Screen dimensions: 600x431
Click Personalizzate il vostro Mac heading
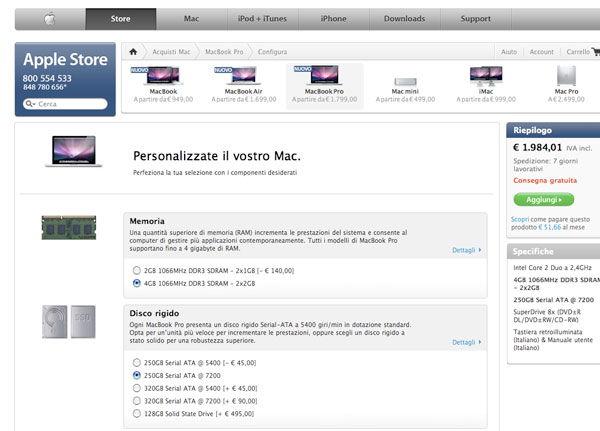[217, 156]
